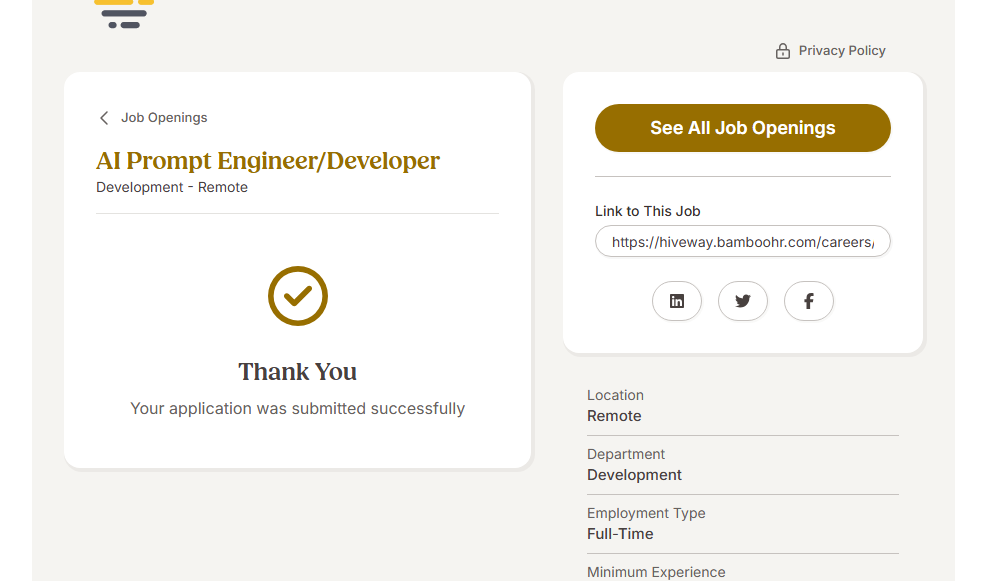The height and width of the screenshot is (581, 987).
Task: Share the job on Facebook
Action: (809, 301)
